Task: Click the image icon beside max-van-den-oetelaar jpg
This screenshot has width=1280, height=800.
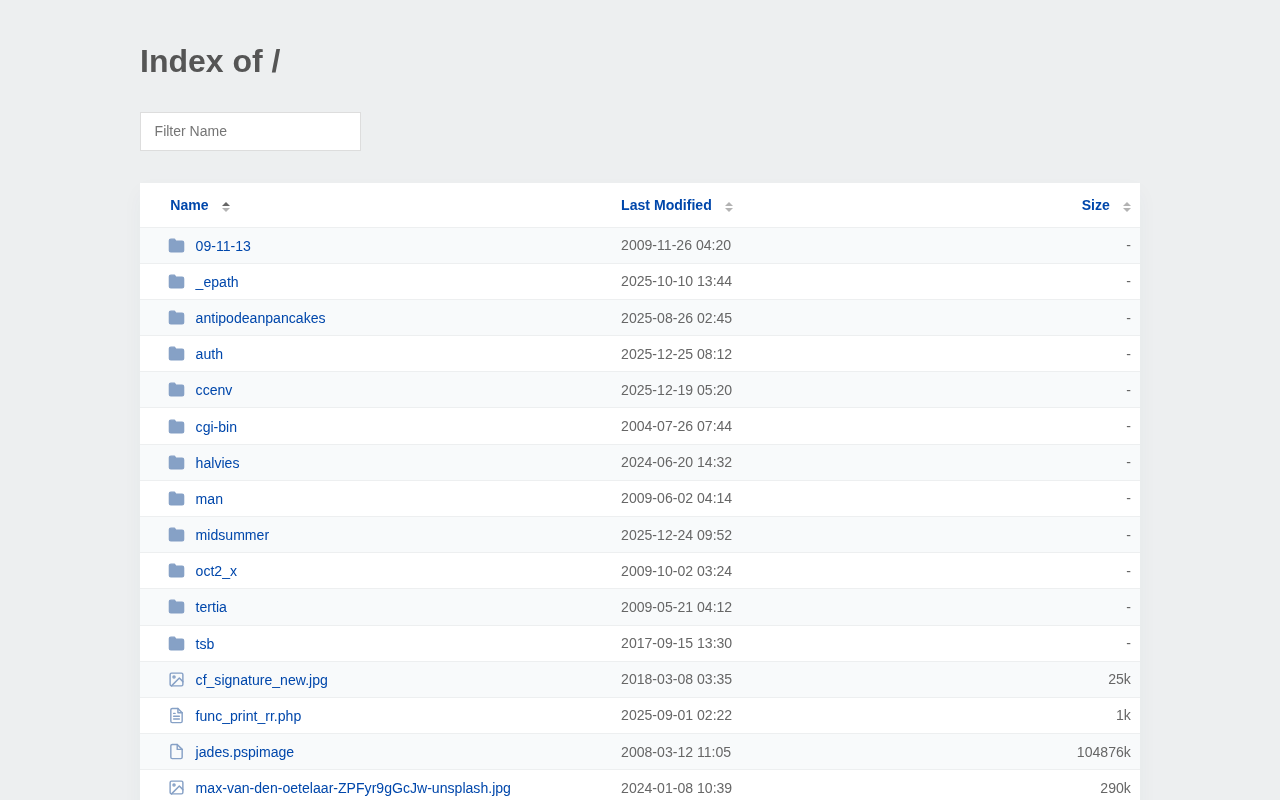Action: 176,788
